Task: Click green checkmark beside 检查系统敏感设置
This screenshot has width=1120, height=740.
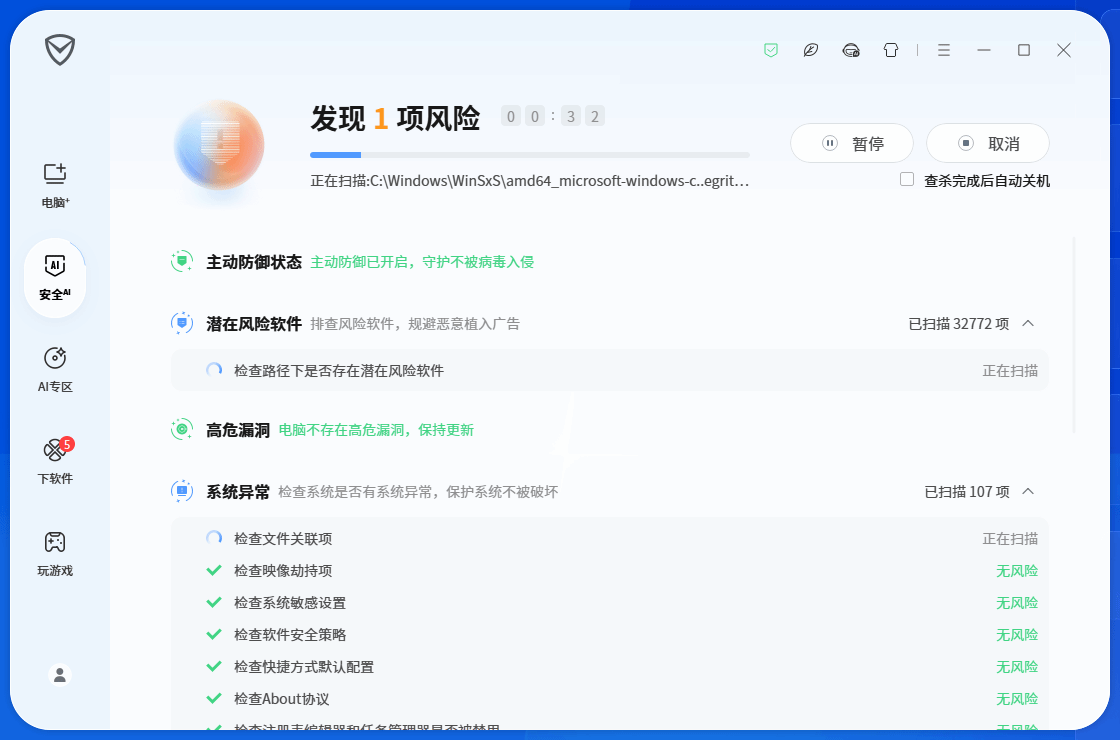Action: pos(214,602)
